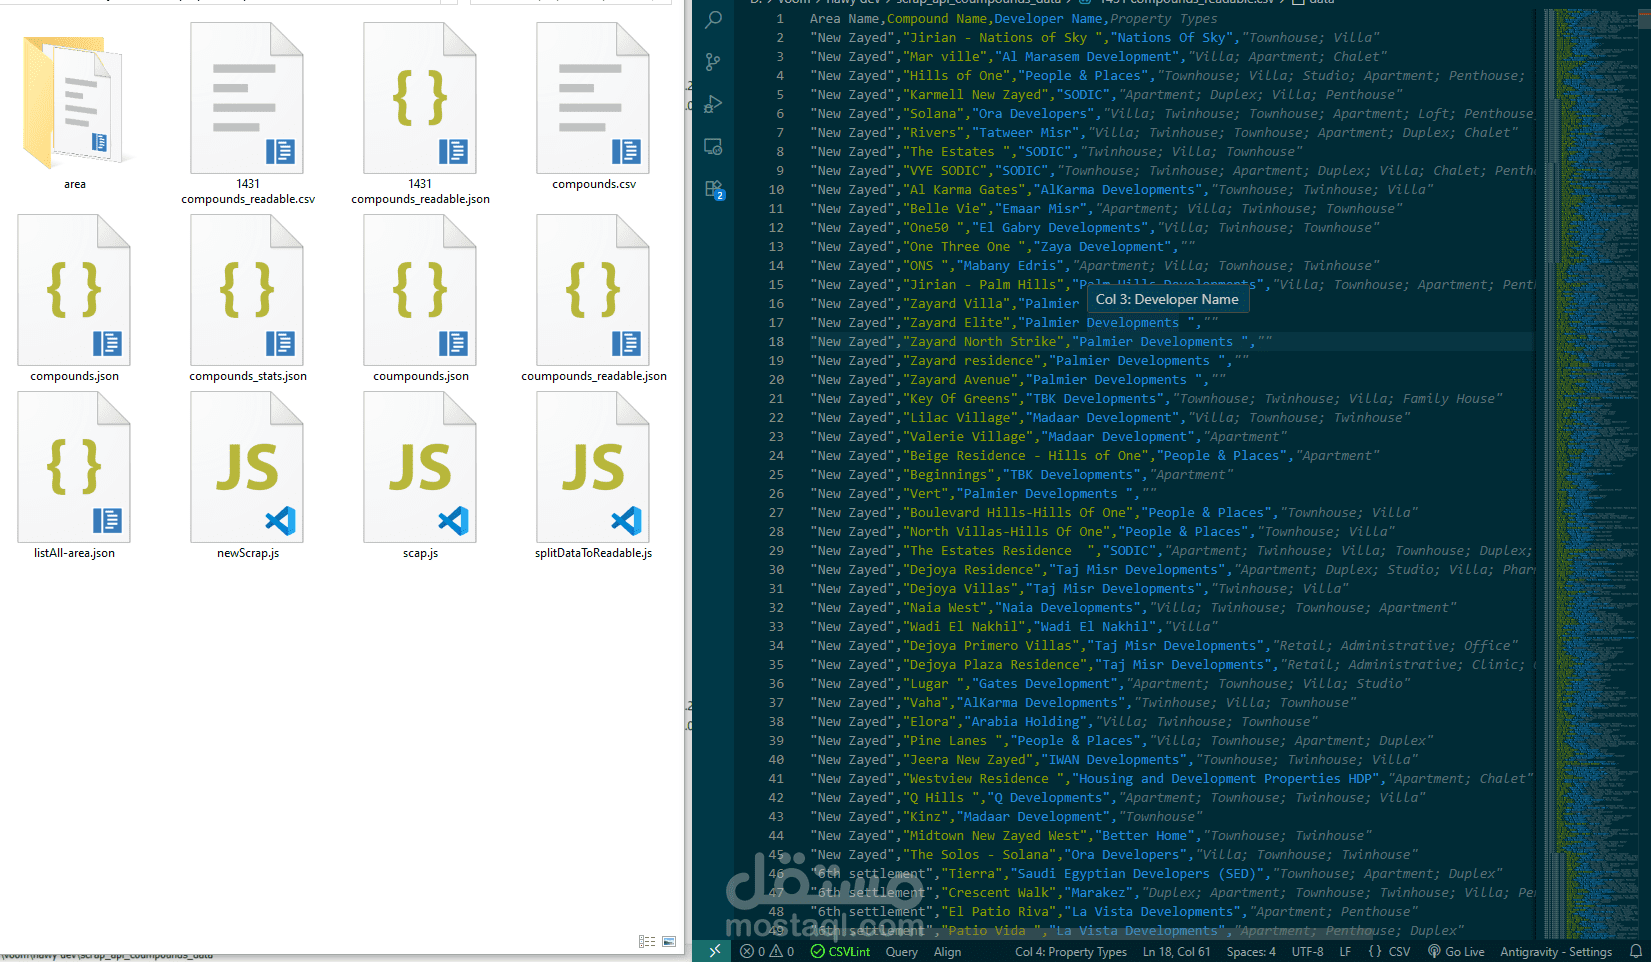Click Query in the status bar
The height and width of the screenshot is (962, 1651).
point(901,951)
